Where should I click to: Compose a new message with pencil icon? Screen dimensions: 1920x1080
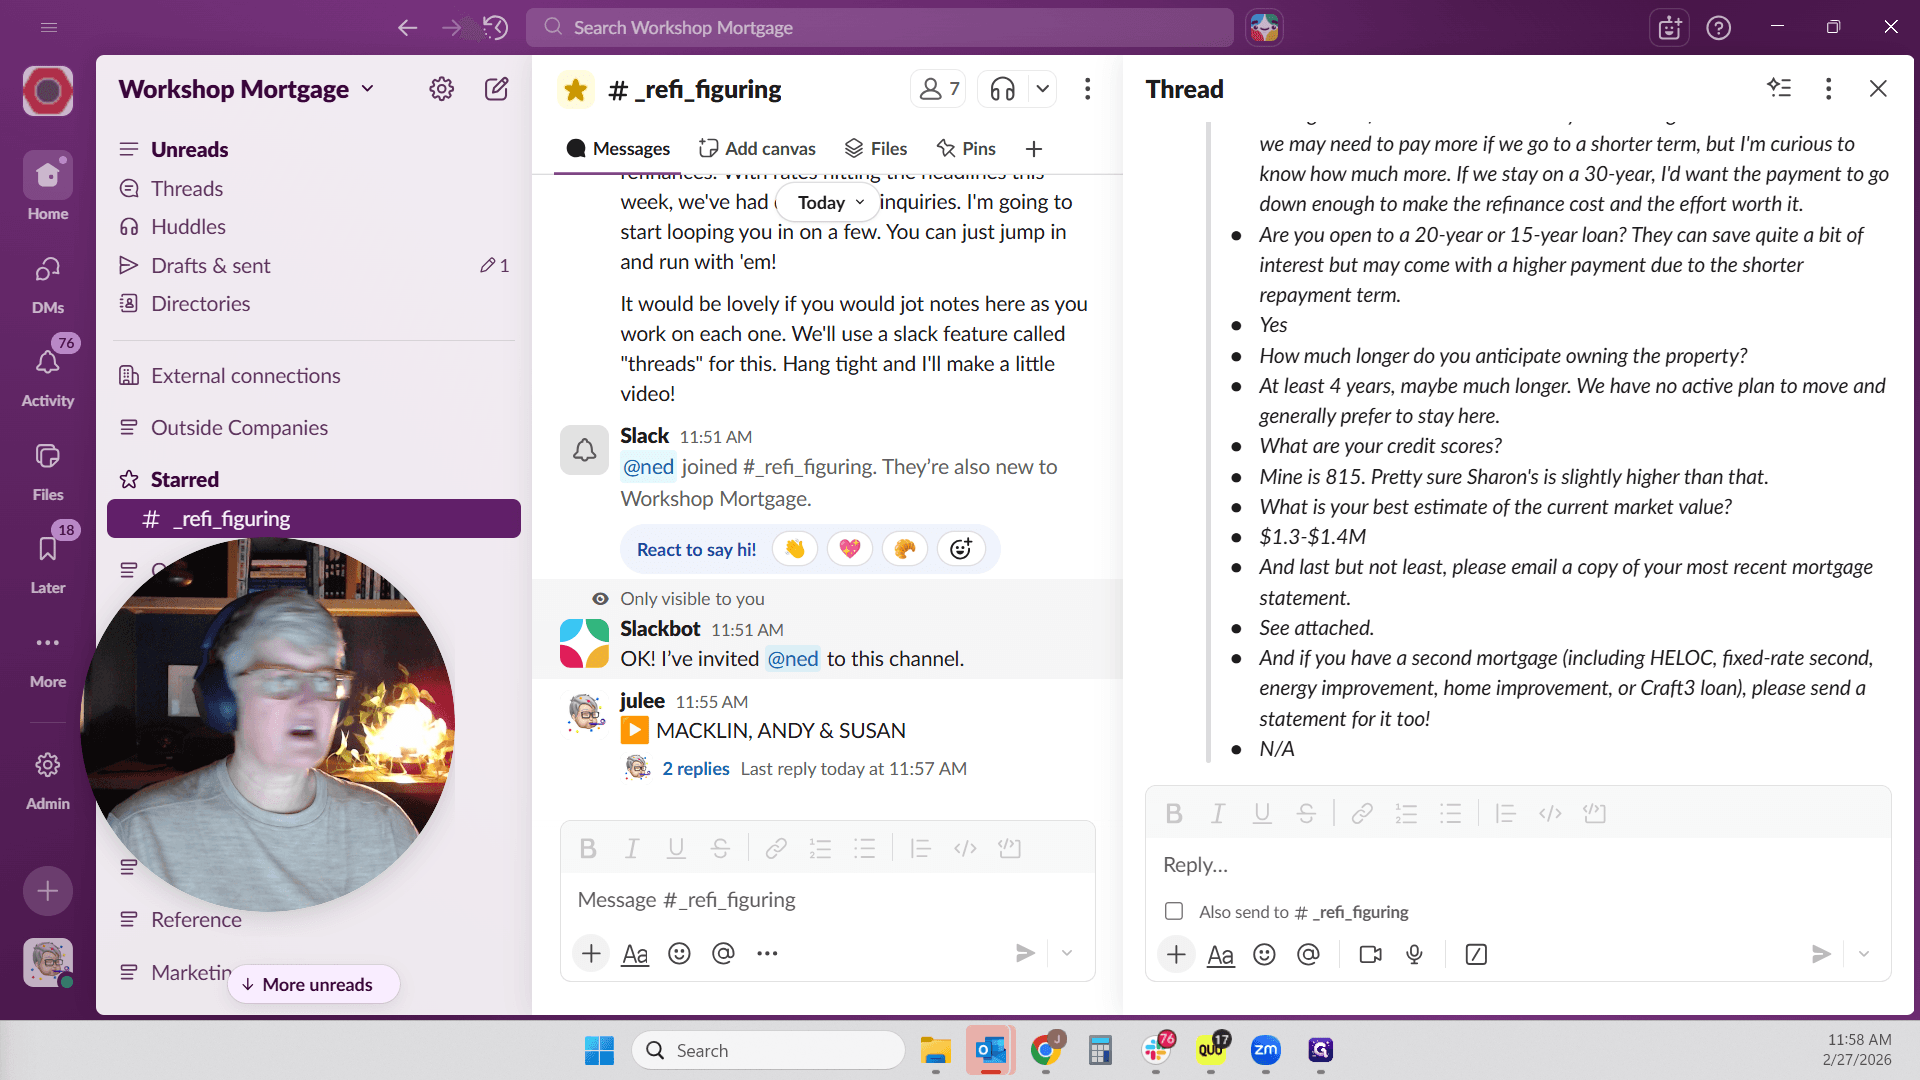click(x=496, y=89)
